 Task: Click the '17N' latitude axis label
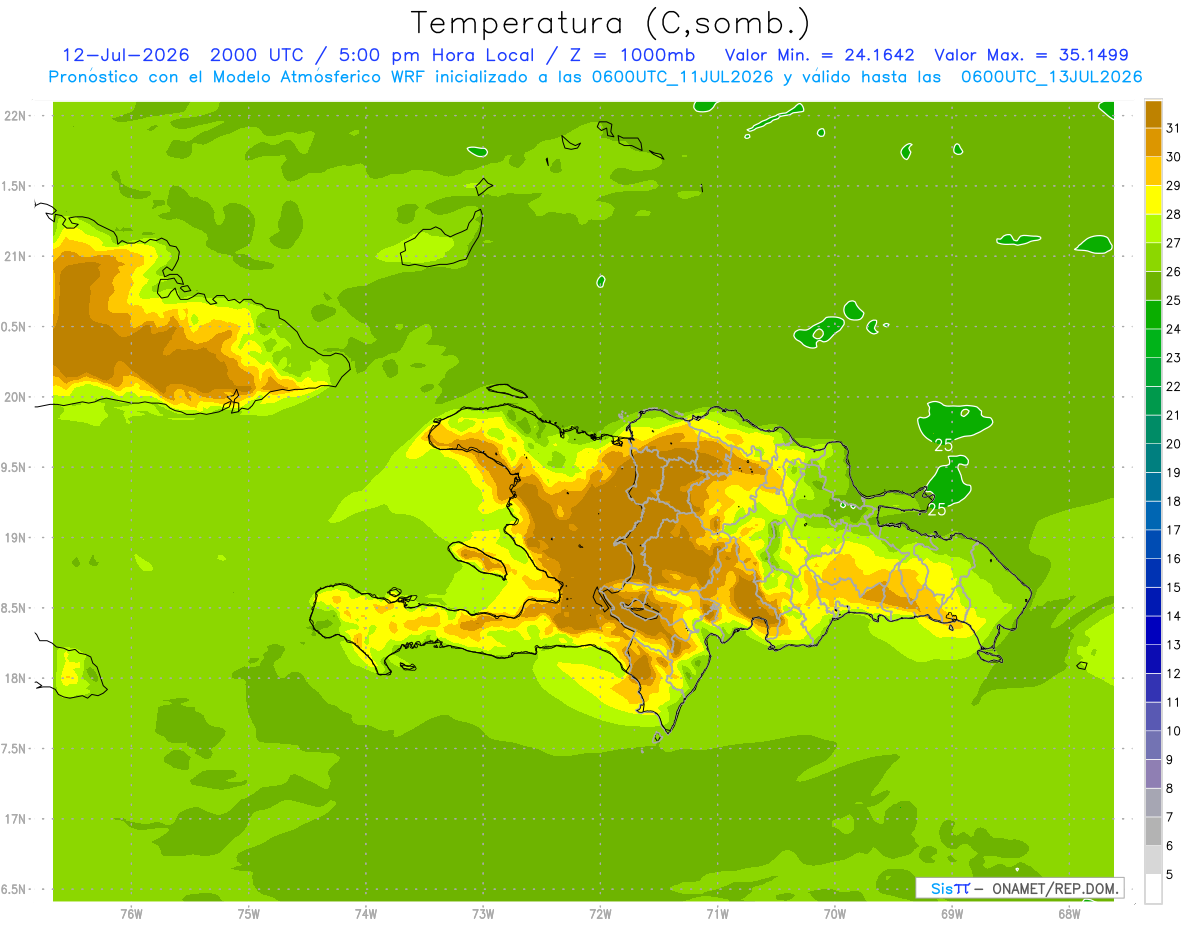click(15, 819)
